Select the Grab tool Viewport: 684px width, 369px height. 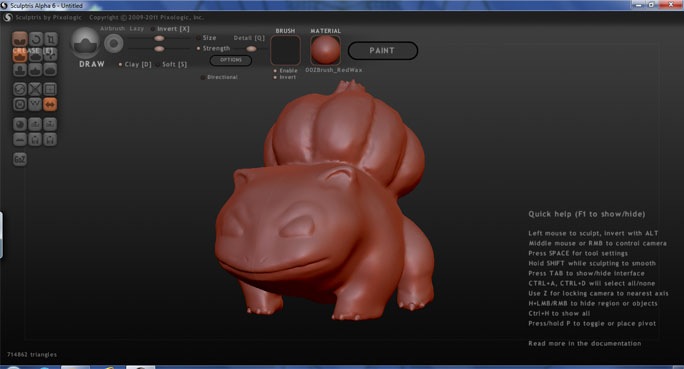click(50, 55)
